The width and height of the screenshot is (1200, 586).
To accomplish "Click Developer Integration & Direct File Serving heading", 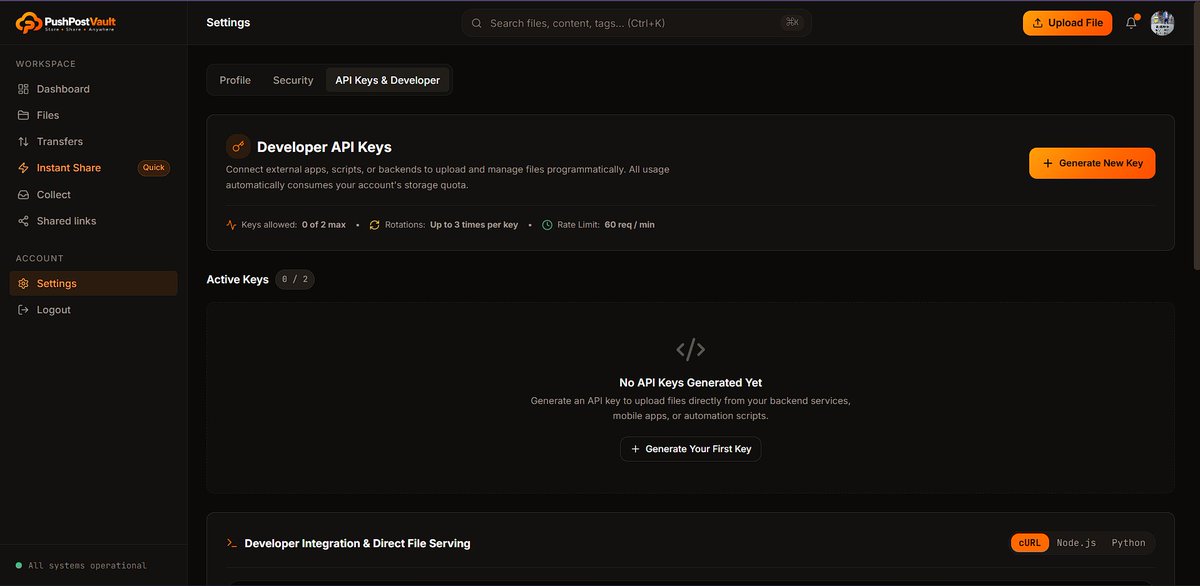I will 357,543.
